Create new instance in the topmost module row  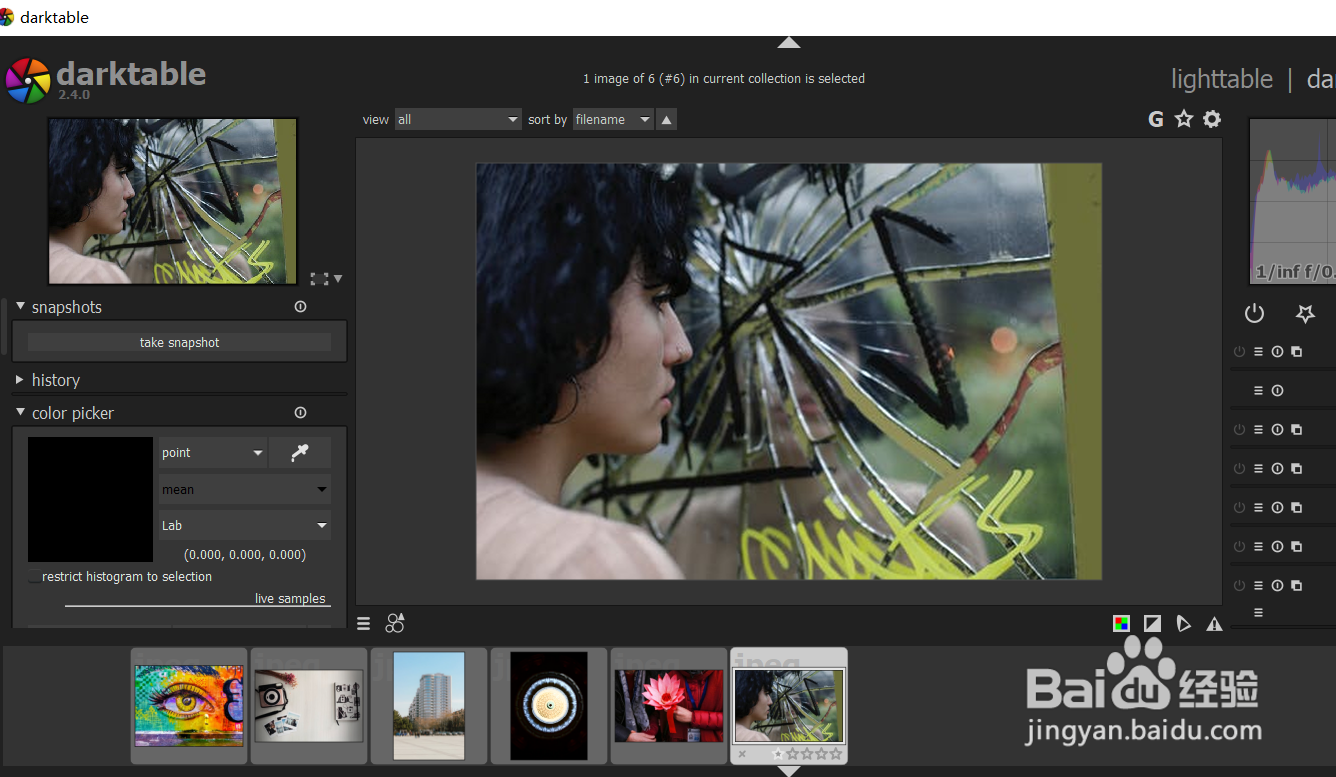[x=1296, y=352]
